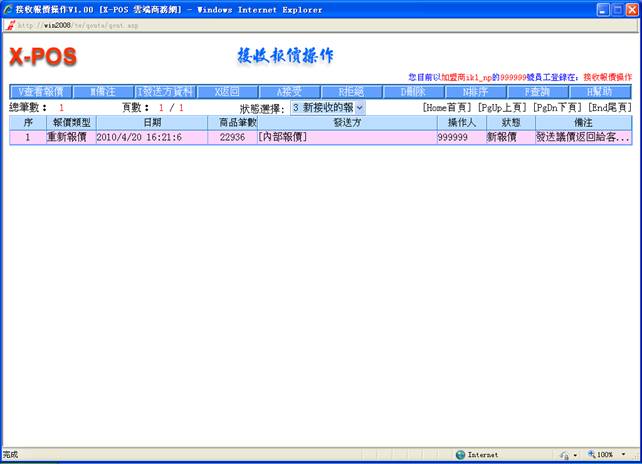642x464 pixels.
Task: Click the F查詢 search button
Action: pos(538,91)
